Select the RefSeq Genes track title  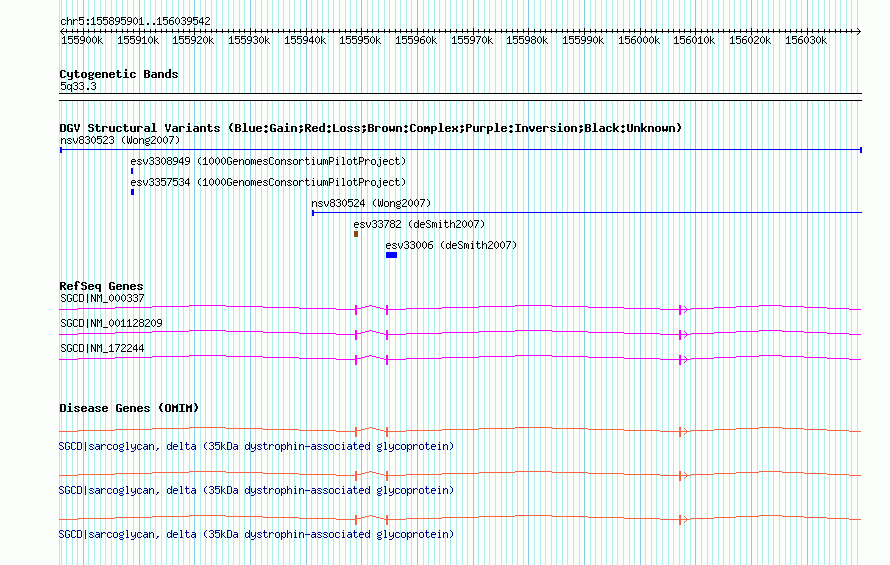pyautogui.click(x=101, y=286)
